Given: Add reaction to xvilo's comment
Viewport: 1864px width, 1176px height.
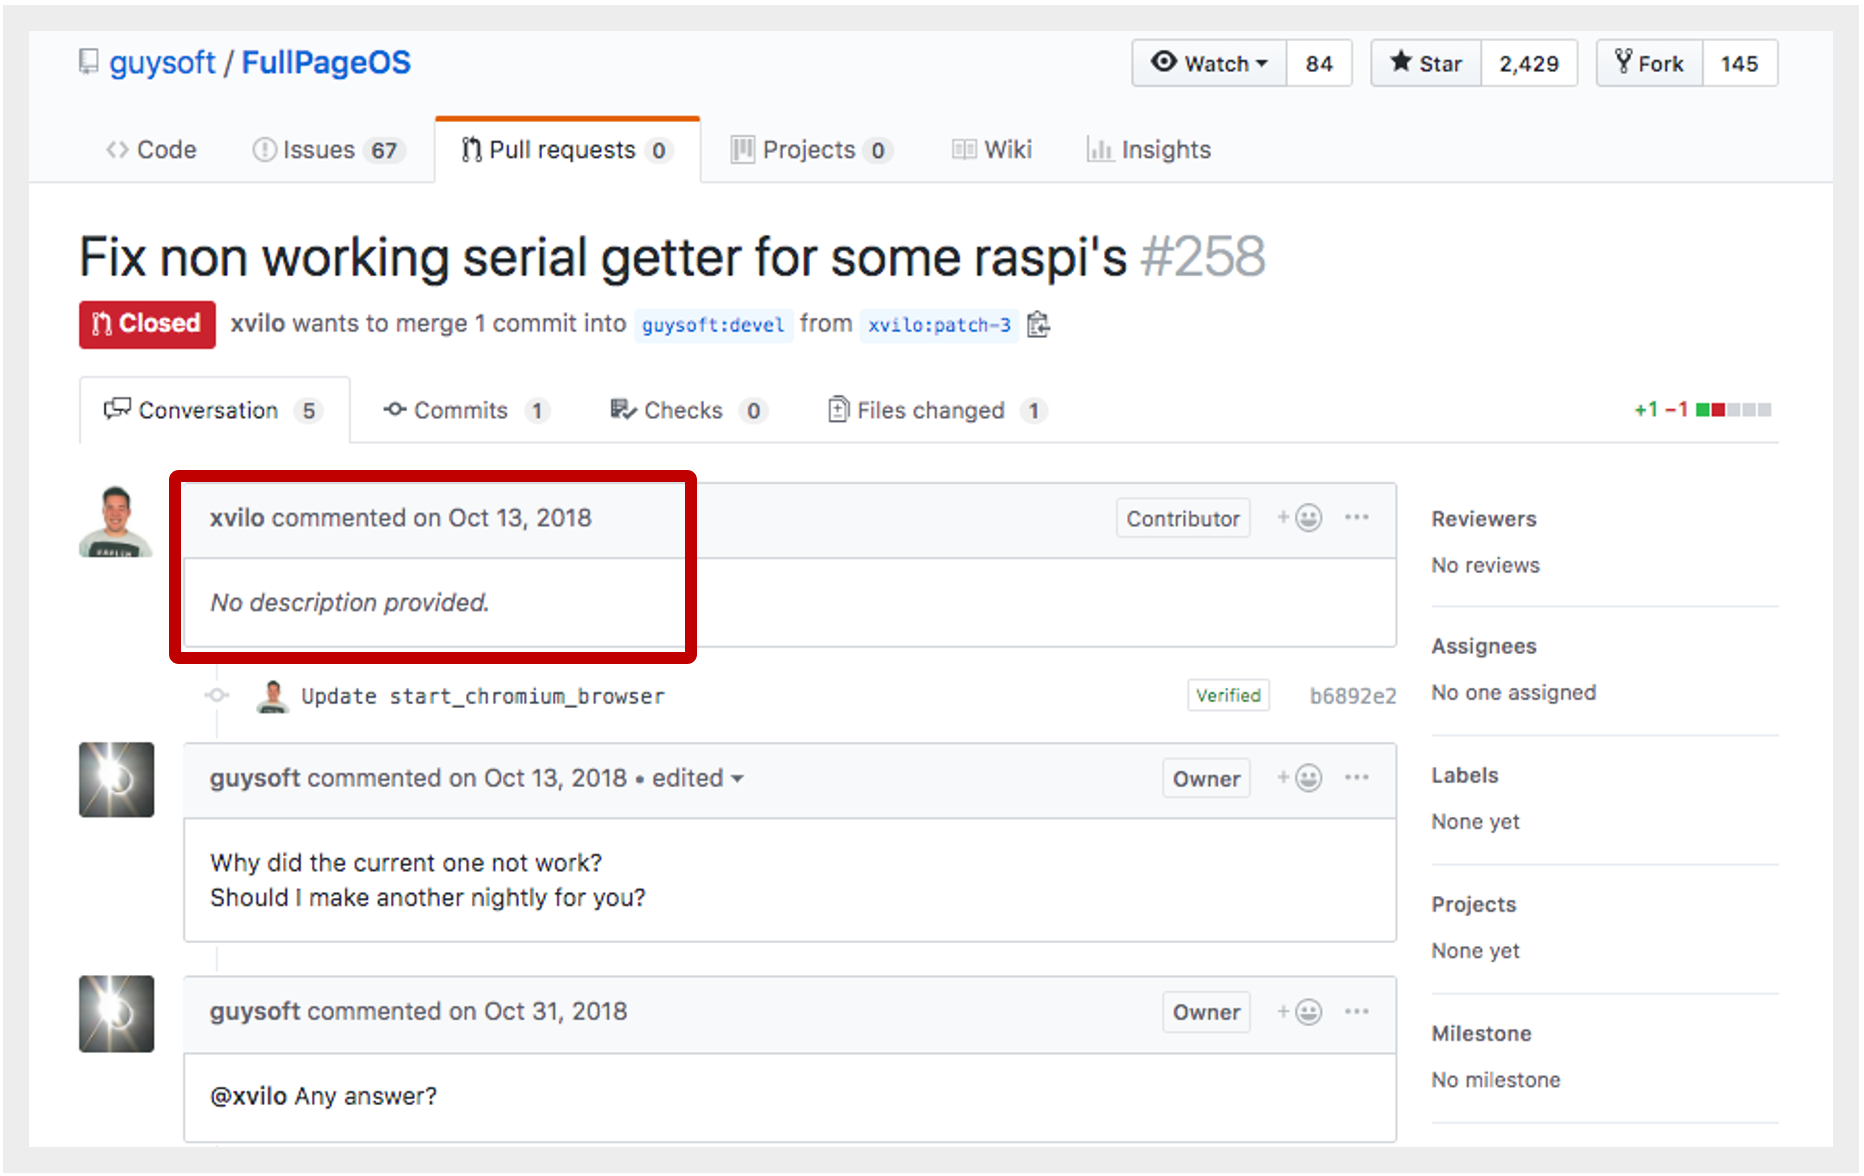Looking at the screenshot, I should click(1300, 518).
